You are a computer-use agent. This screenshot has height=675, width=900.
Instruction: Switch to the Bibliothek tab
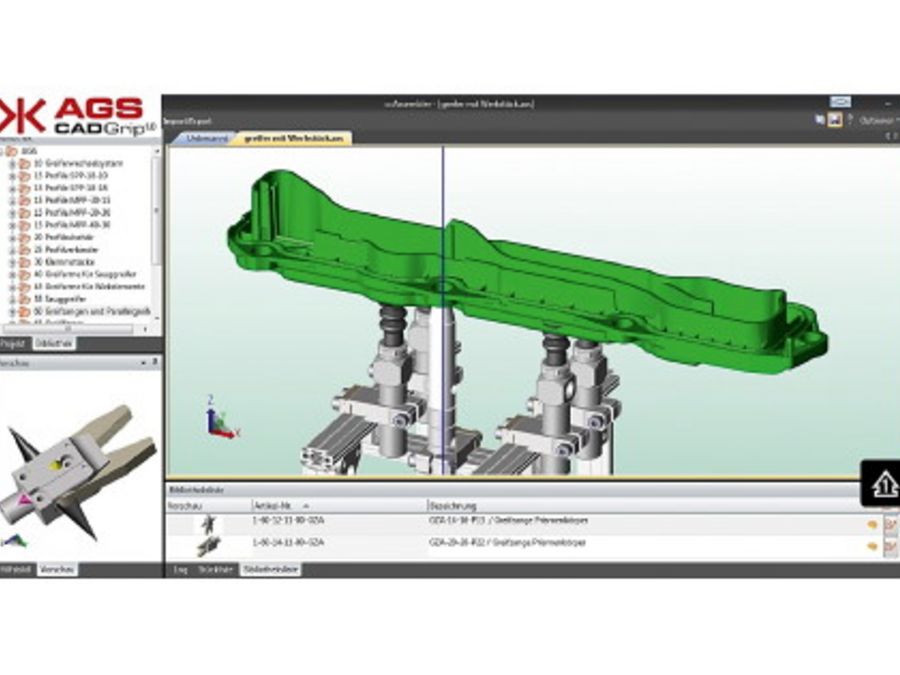pos(53,344)
